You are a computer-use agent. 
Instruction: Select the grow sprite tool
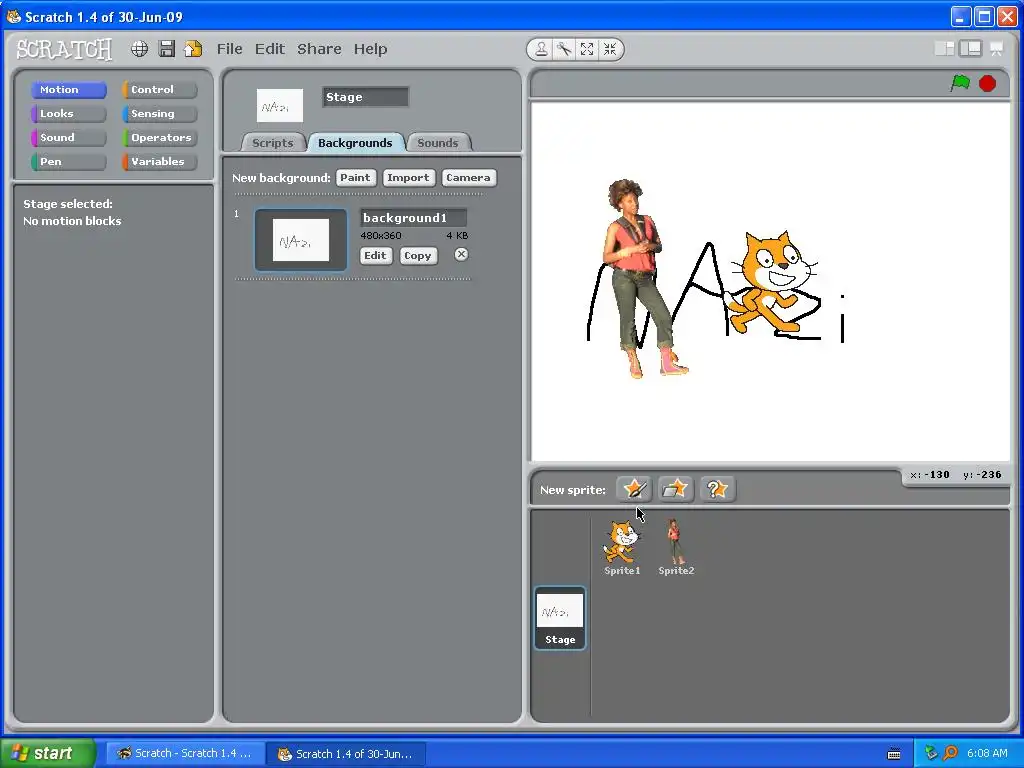[587, 49]
